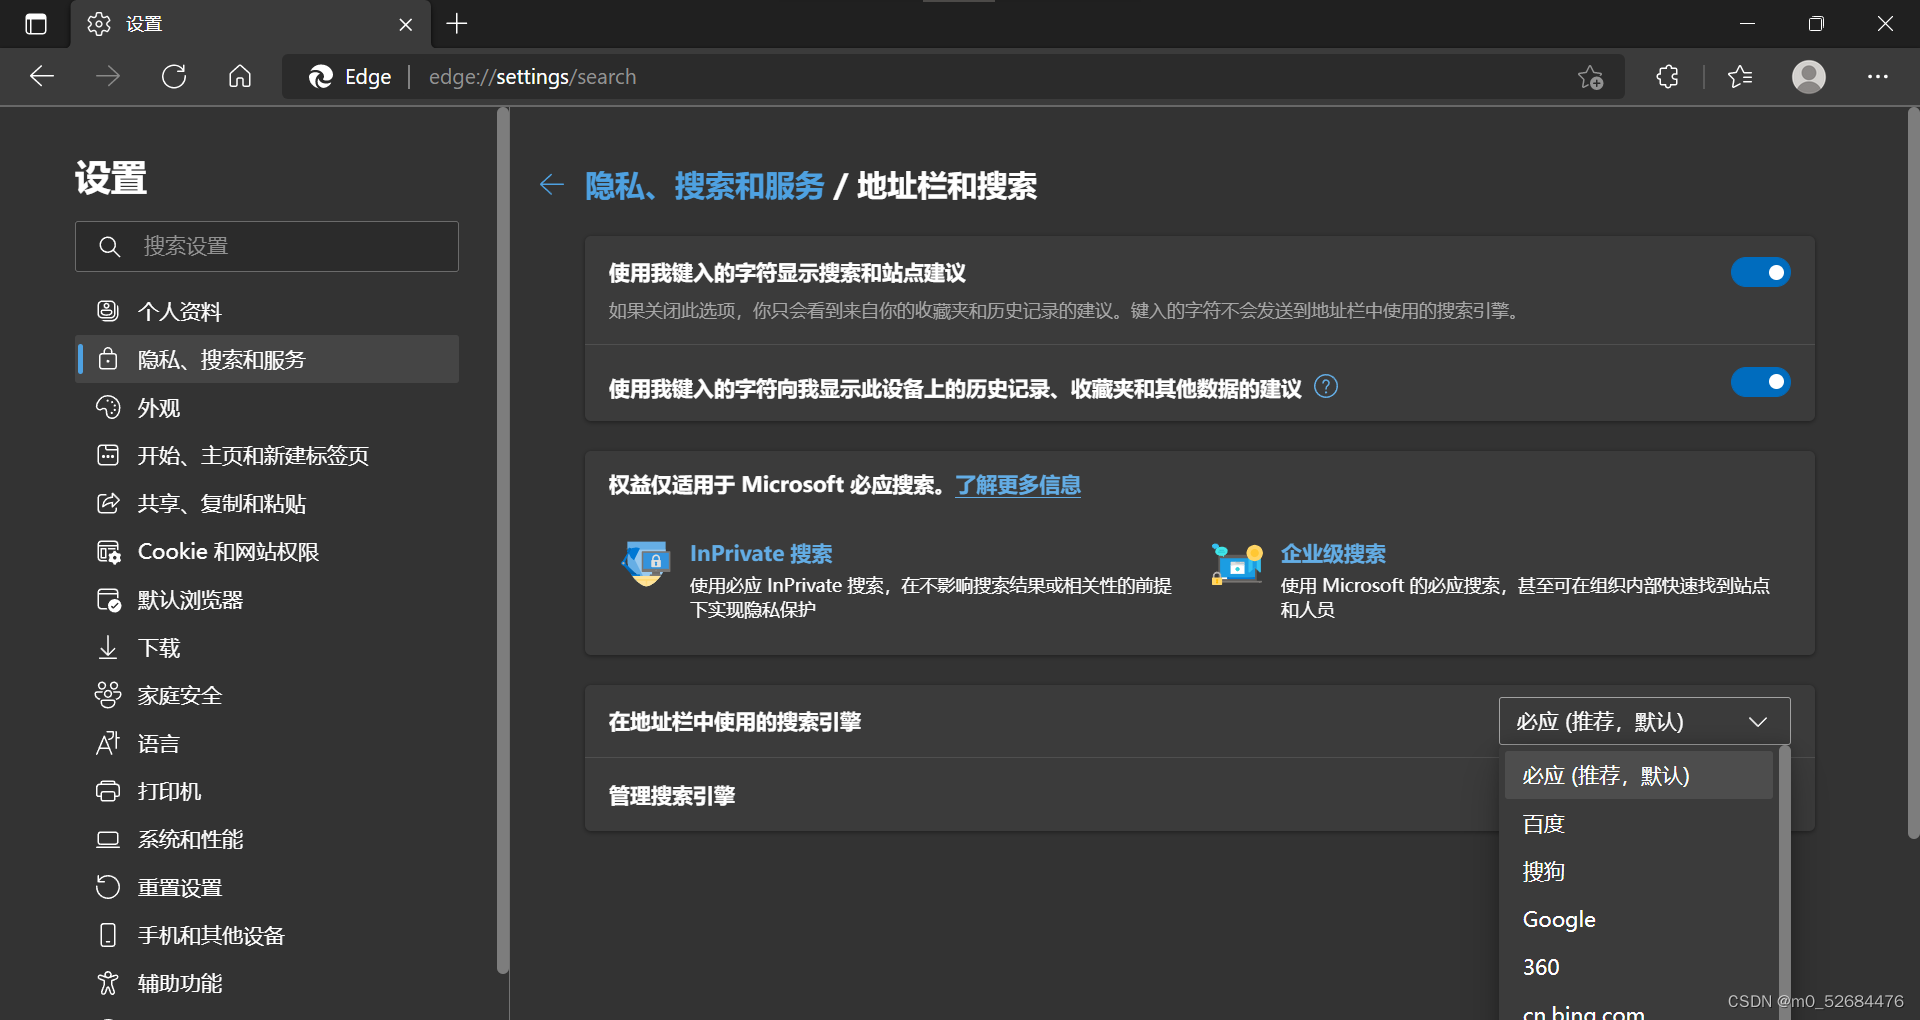Click the 家庭安全 family icon
This screenshot has width=1920, height=1020.
click(x=108, y=695)
